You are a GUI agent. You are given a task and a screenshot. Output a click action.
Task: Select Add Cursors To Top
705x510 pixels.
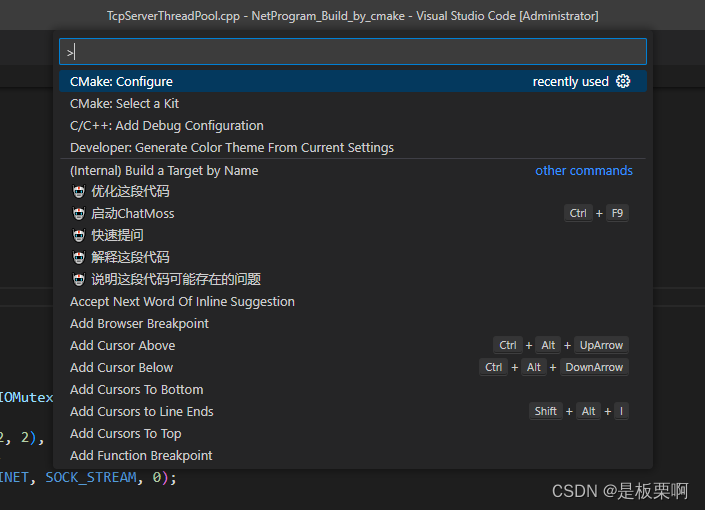(353, 434)
